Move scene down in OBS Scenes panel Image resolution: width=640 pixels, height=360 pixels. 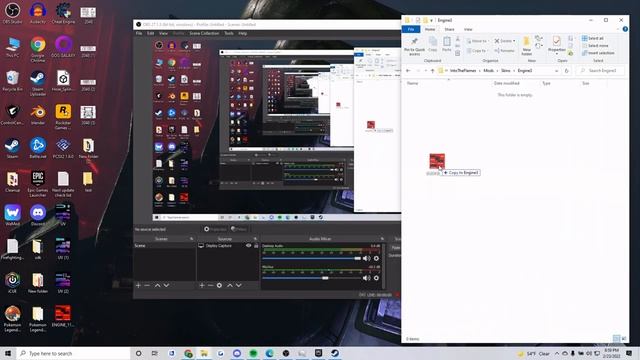tap(166, 285)
